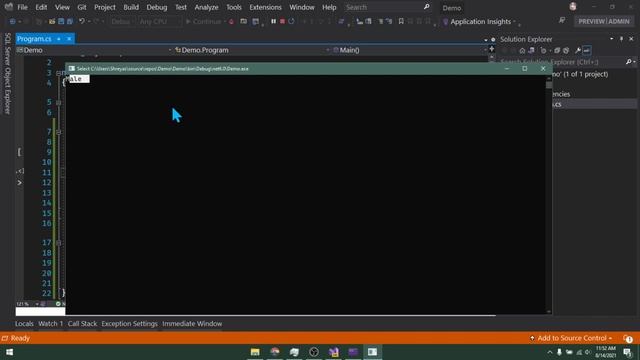Click the Solution Explorer wrench Properties icon
Viewport: 640px width, 360px height.
point(578,51)
